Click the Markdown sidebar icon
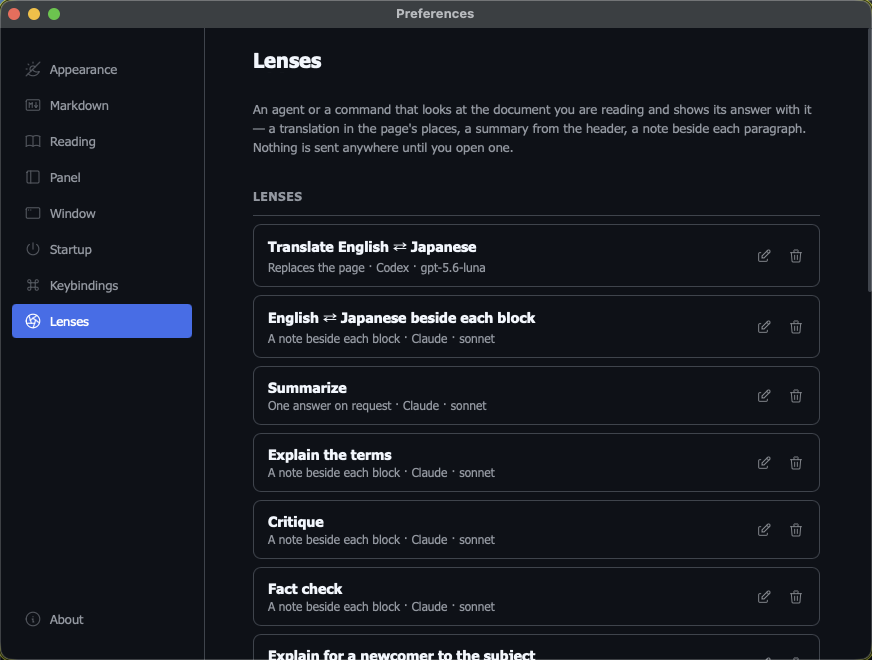Viewport: 872px width, 660px height. [x=33, y=105]
